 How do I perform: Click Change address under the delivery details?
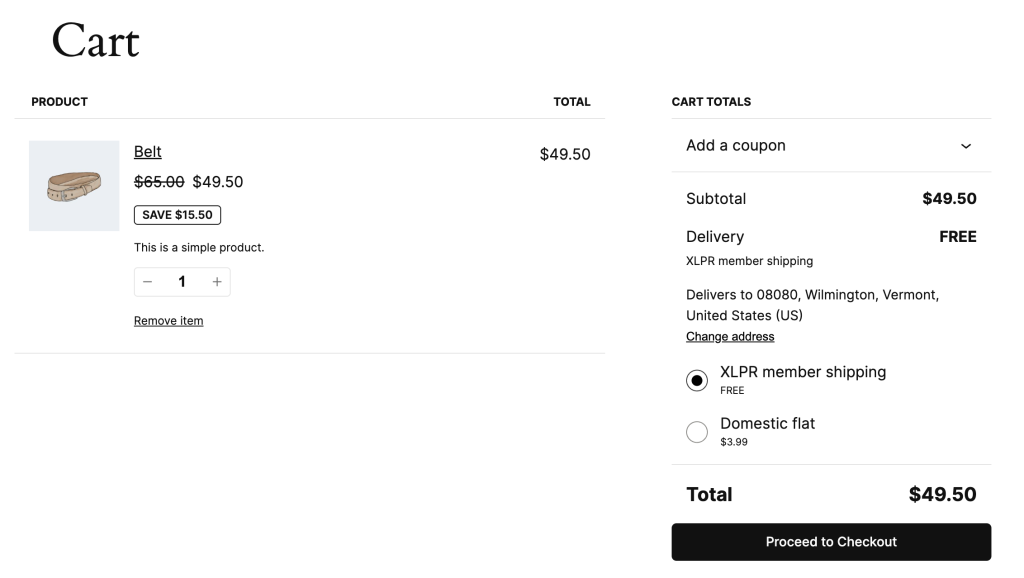pyautogui.click(x=729, y=336)
